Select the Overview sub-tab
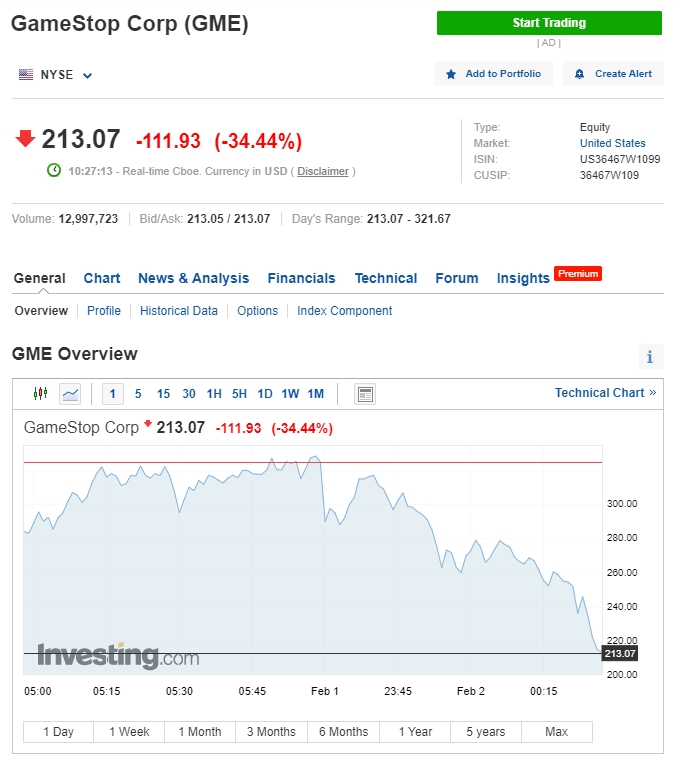 [x=41, y=311]
